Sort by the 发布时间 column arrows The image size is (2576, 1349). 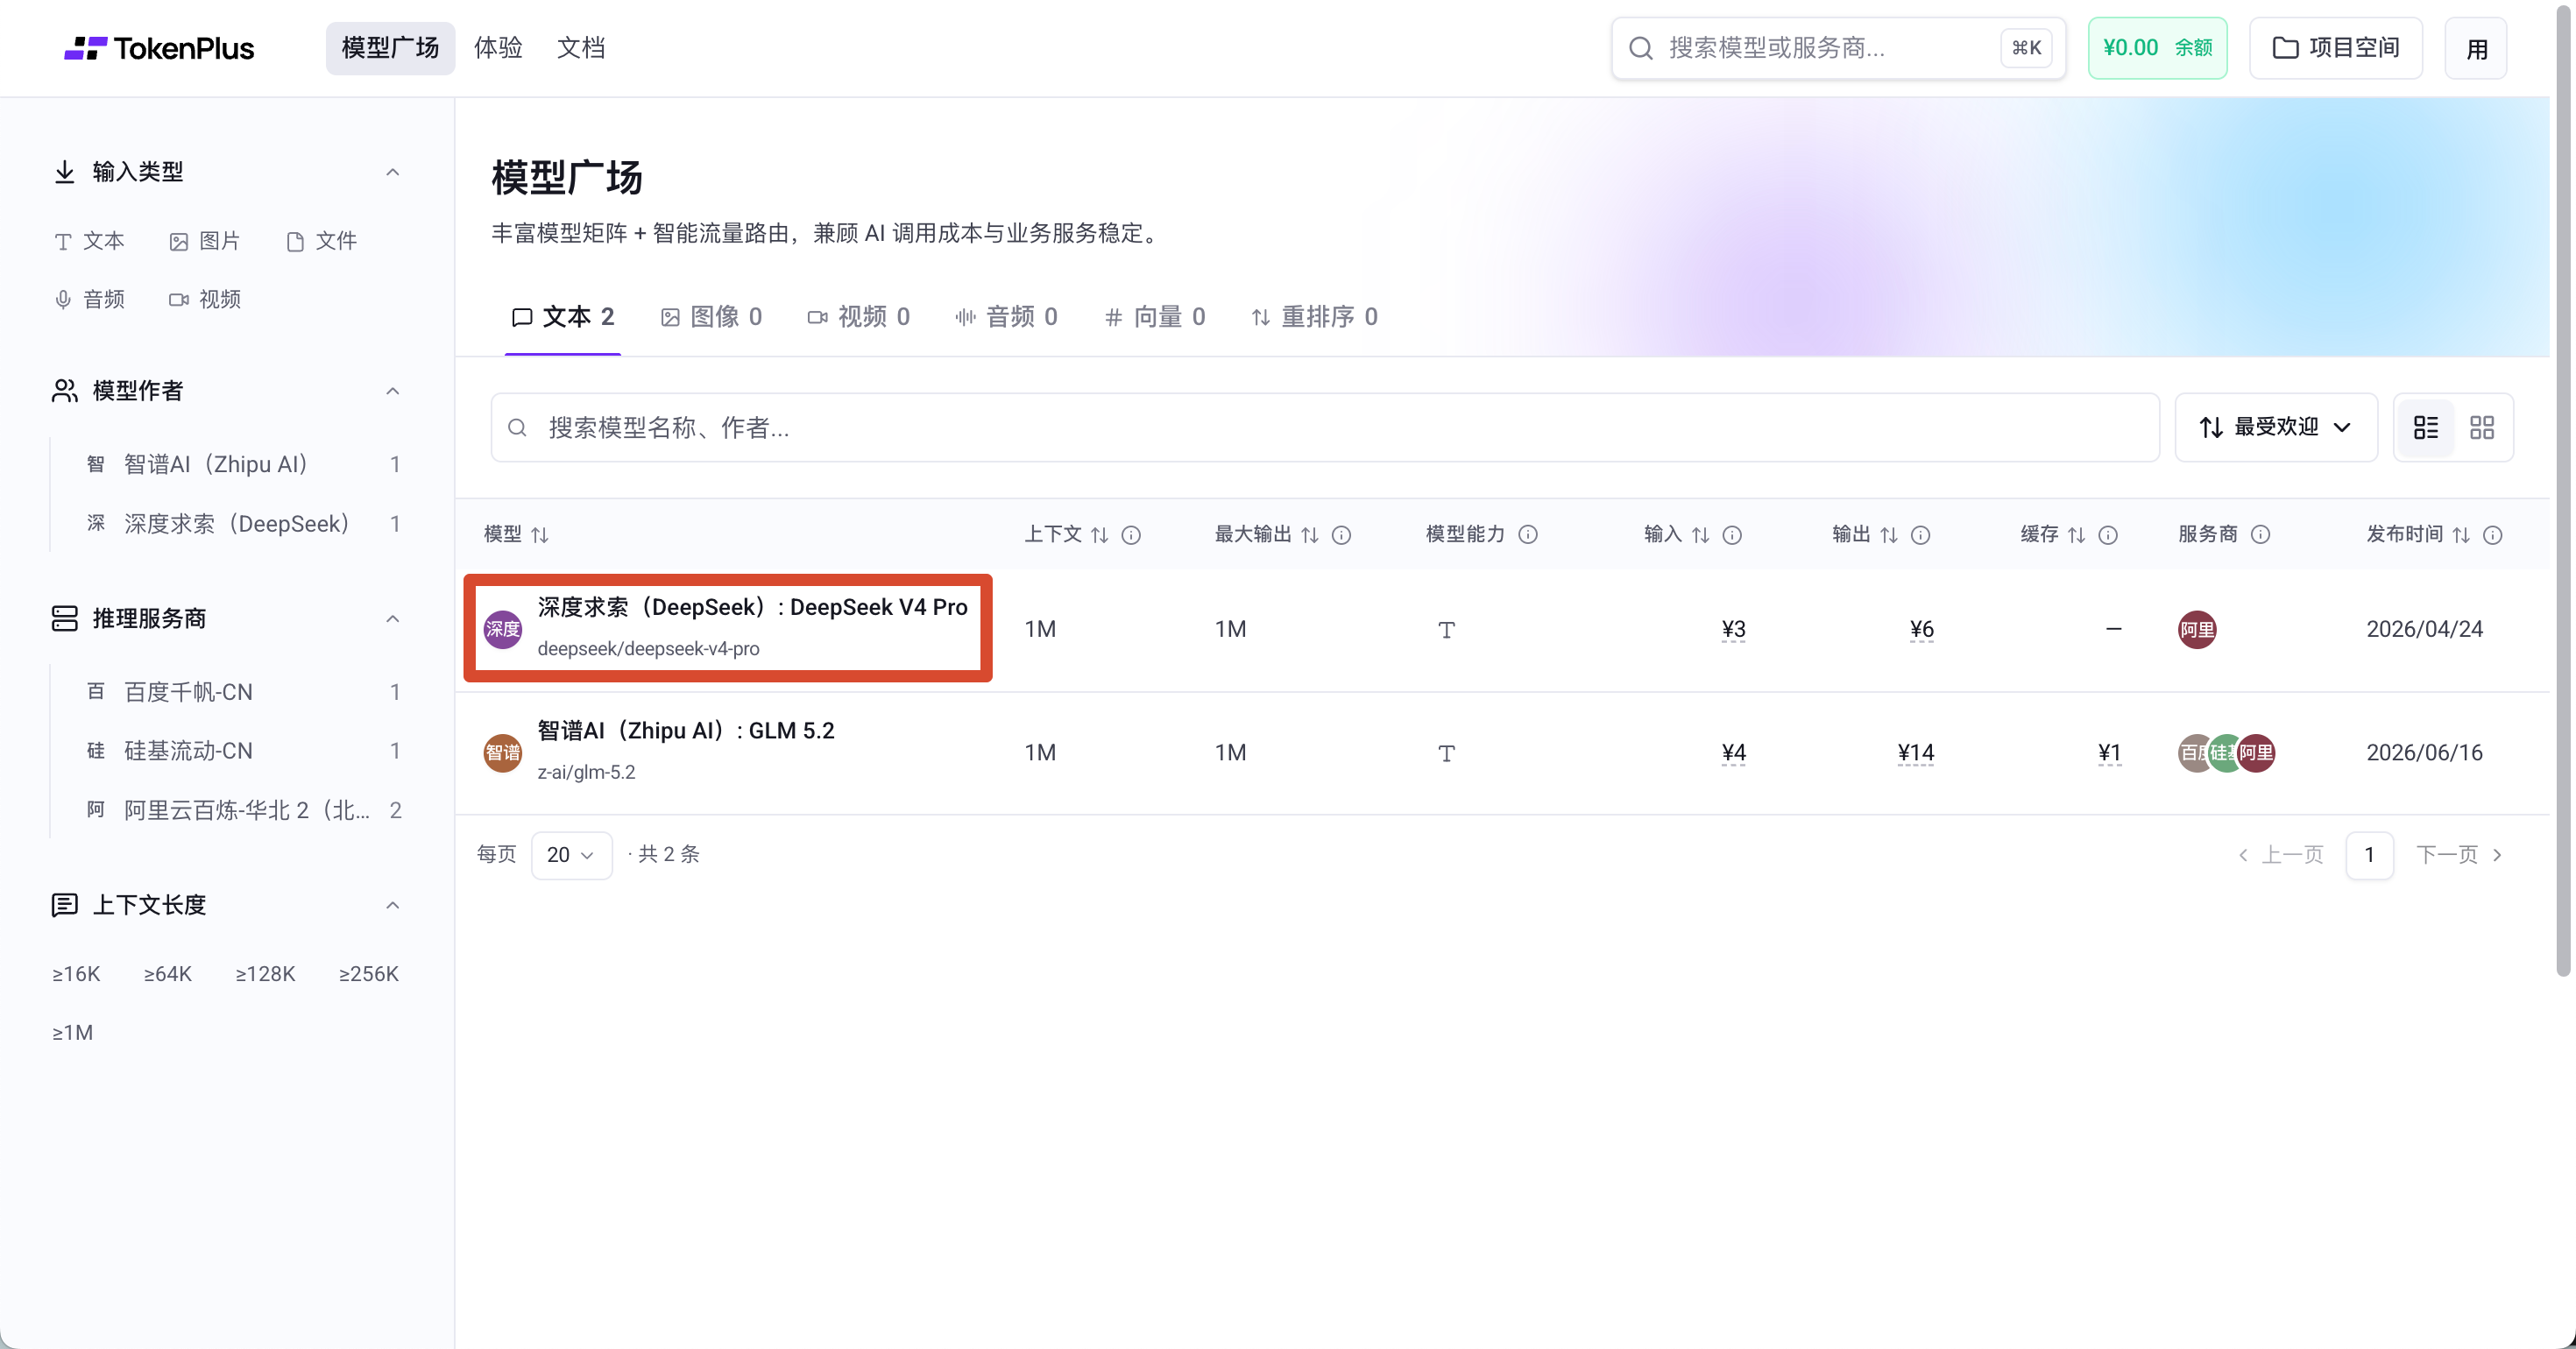2461,535
